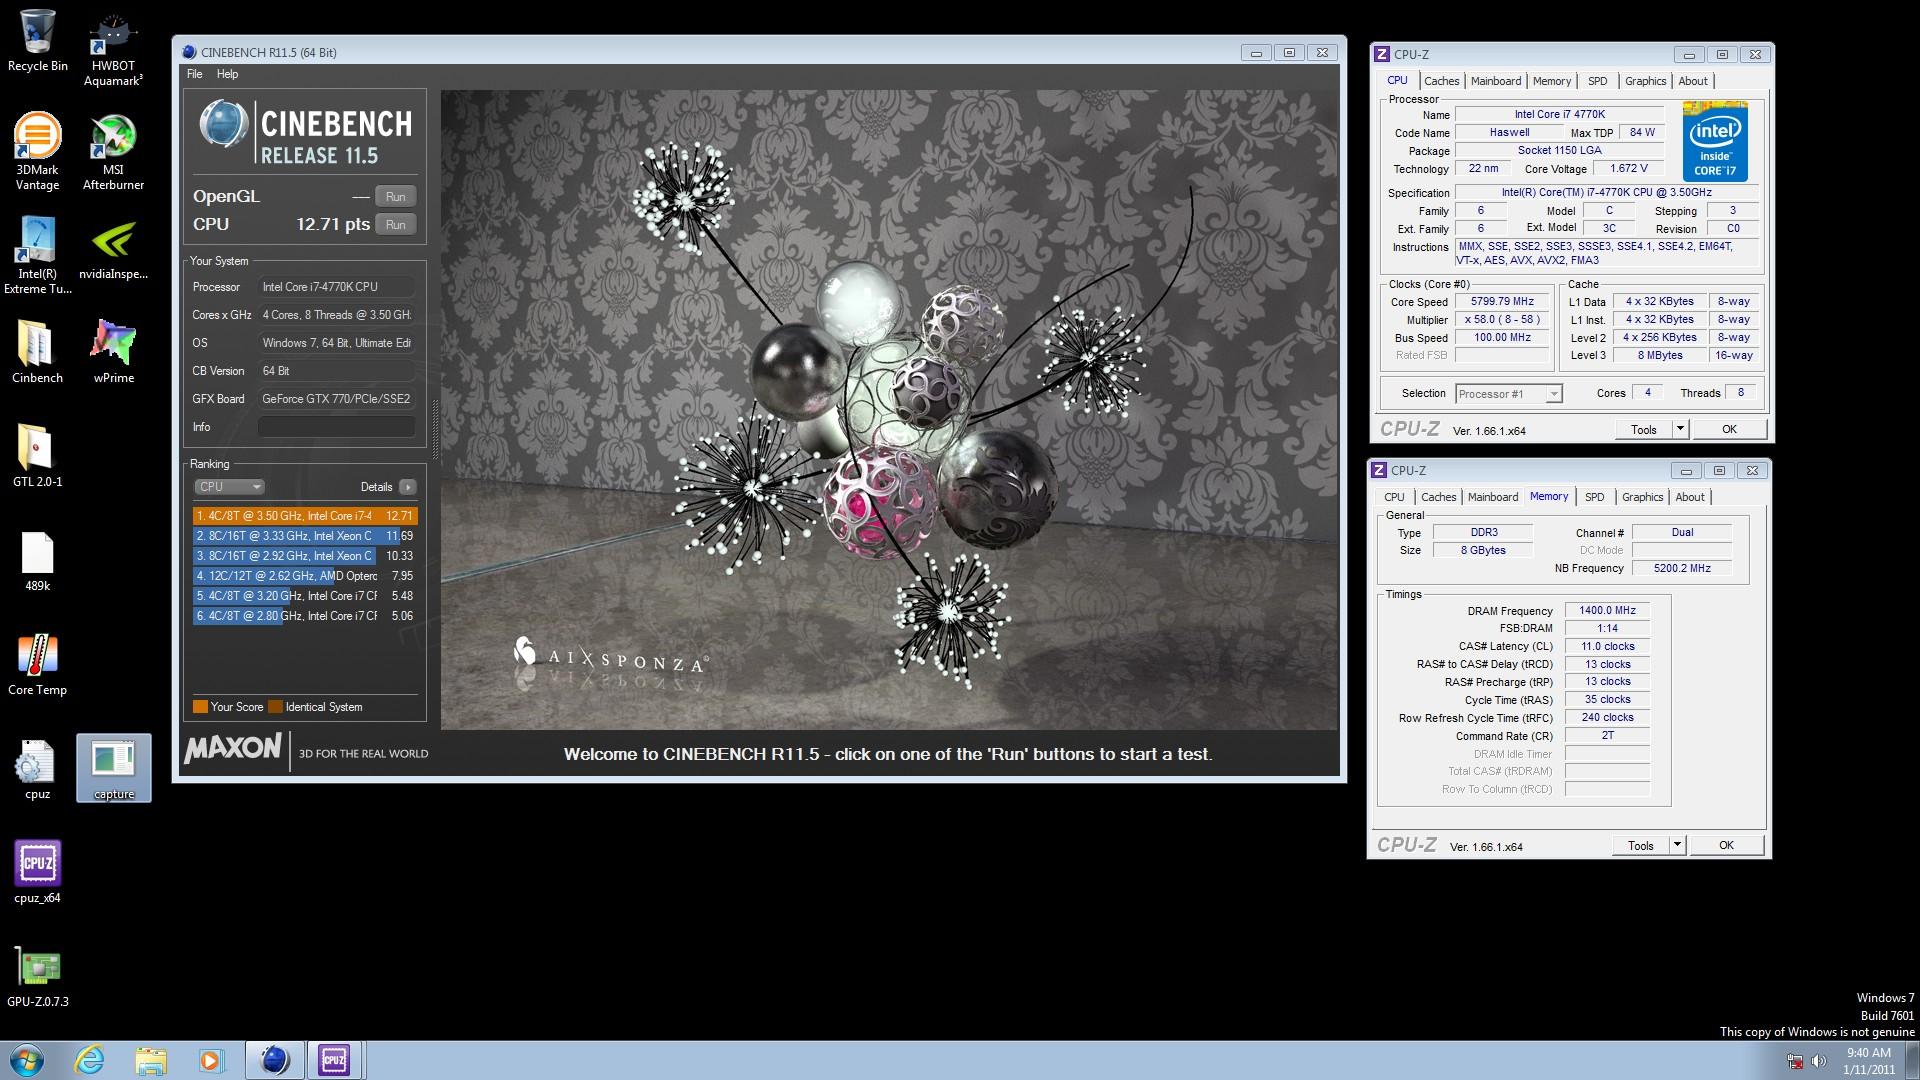Open Windows Explorer from taskbar
Viewport: 1920px width, 1080px height.
click(x=150, y=1059)
